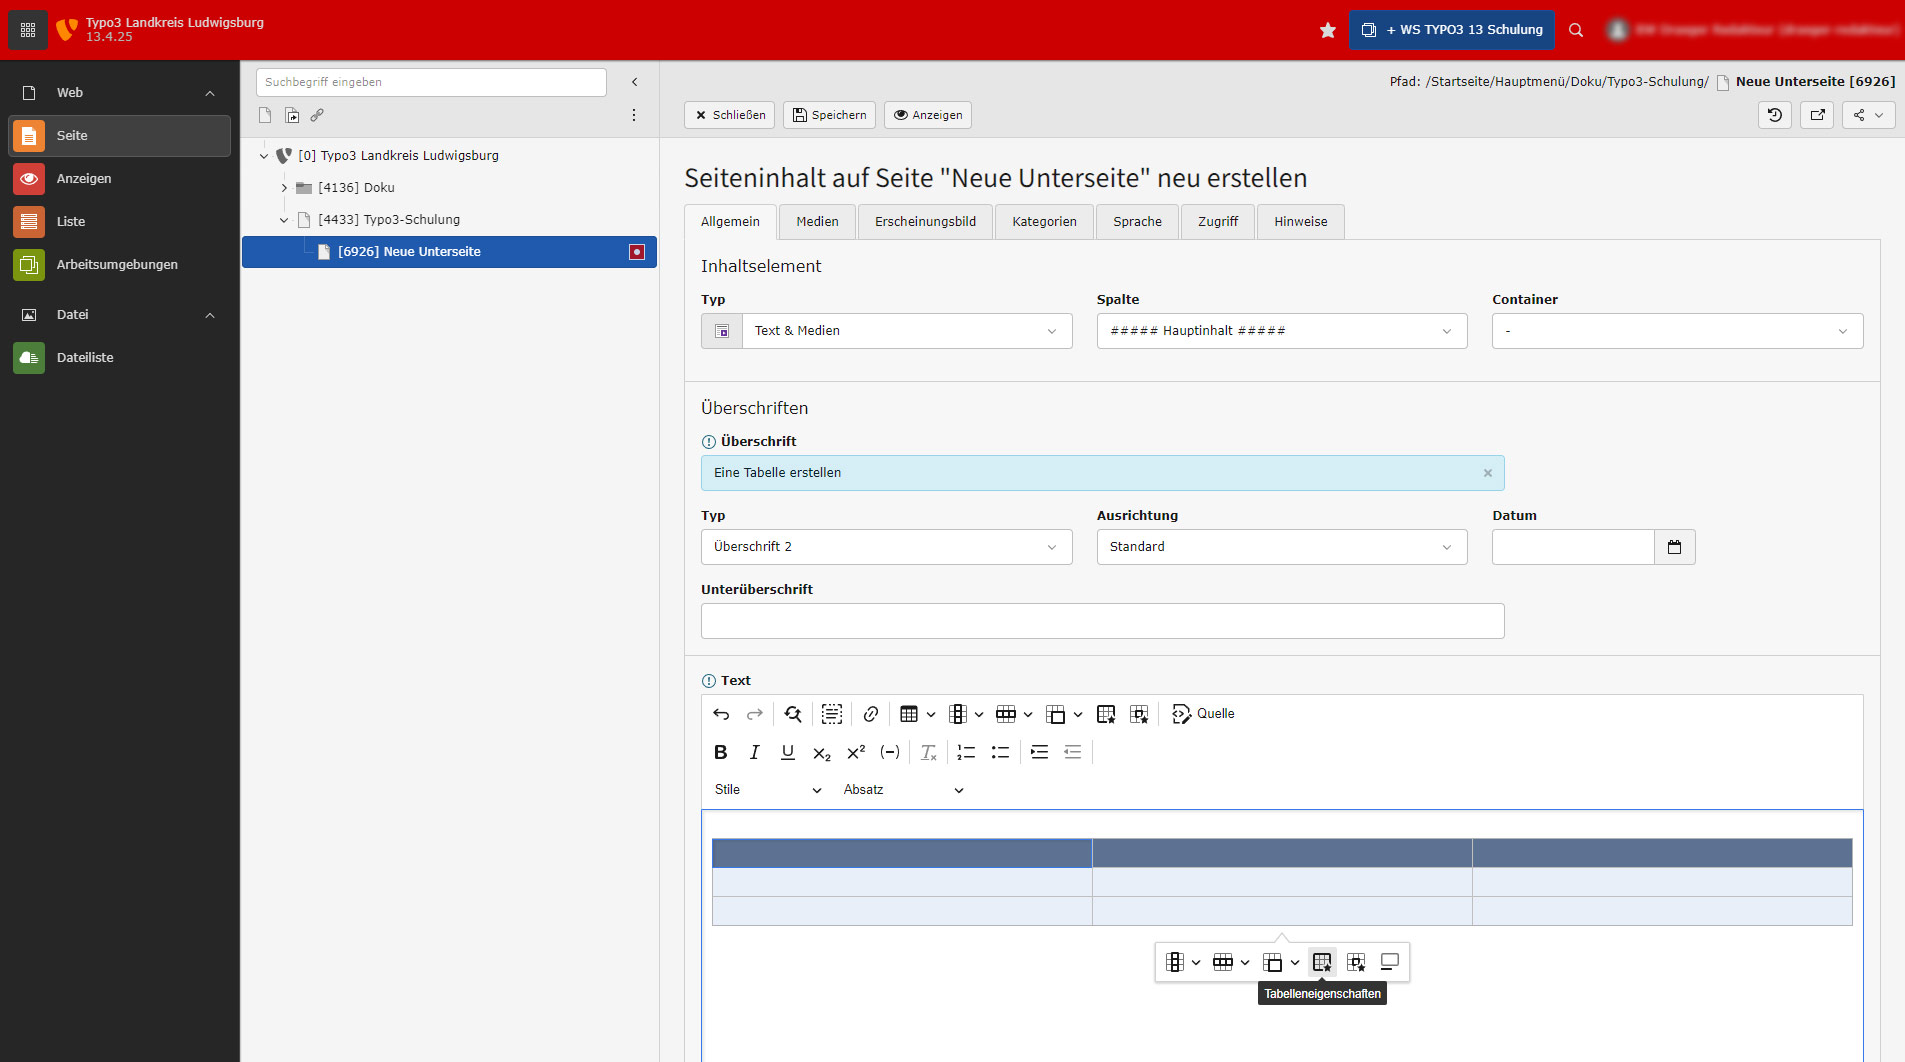Click the numbered list icon

coord(966,753)
